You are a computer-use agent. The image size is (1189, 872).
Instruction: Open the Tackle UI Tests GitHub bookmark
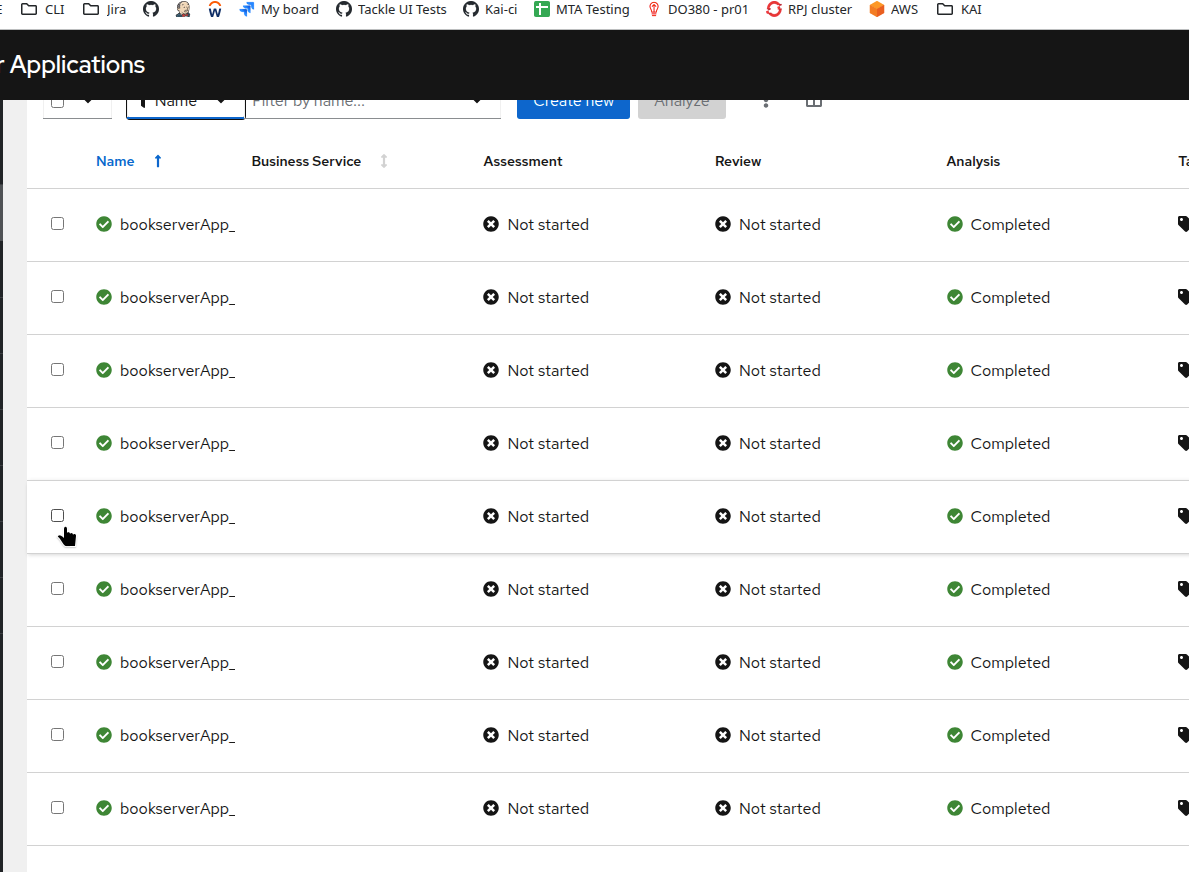point(391,10)
